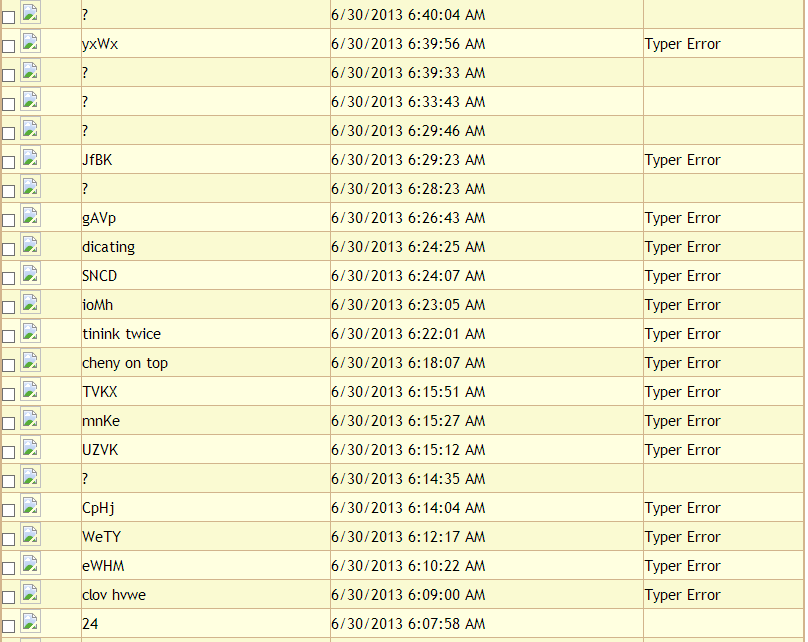This screenshot has width=808, height=642.
Task: Enable the checkbox beside WeTY
Action: point(9,539)
